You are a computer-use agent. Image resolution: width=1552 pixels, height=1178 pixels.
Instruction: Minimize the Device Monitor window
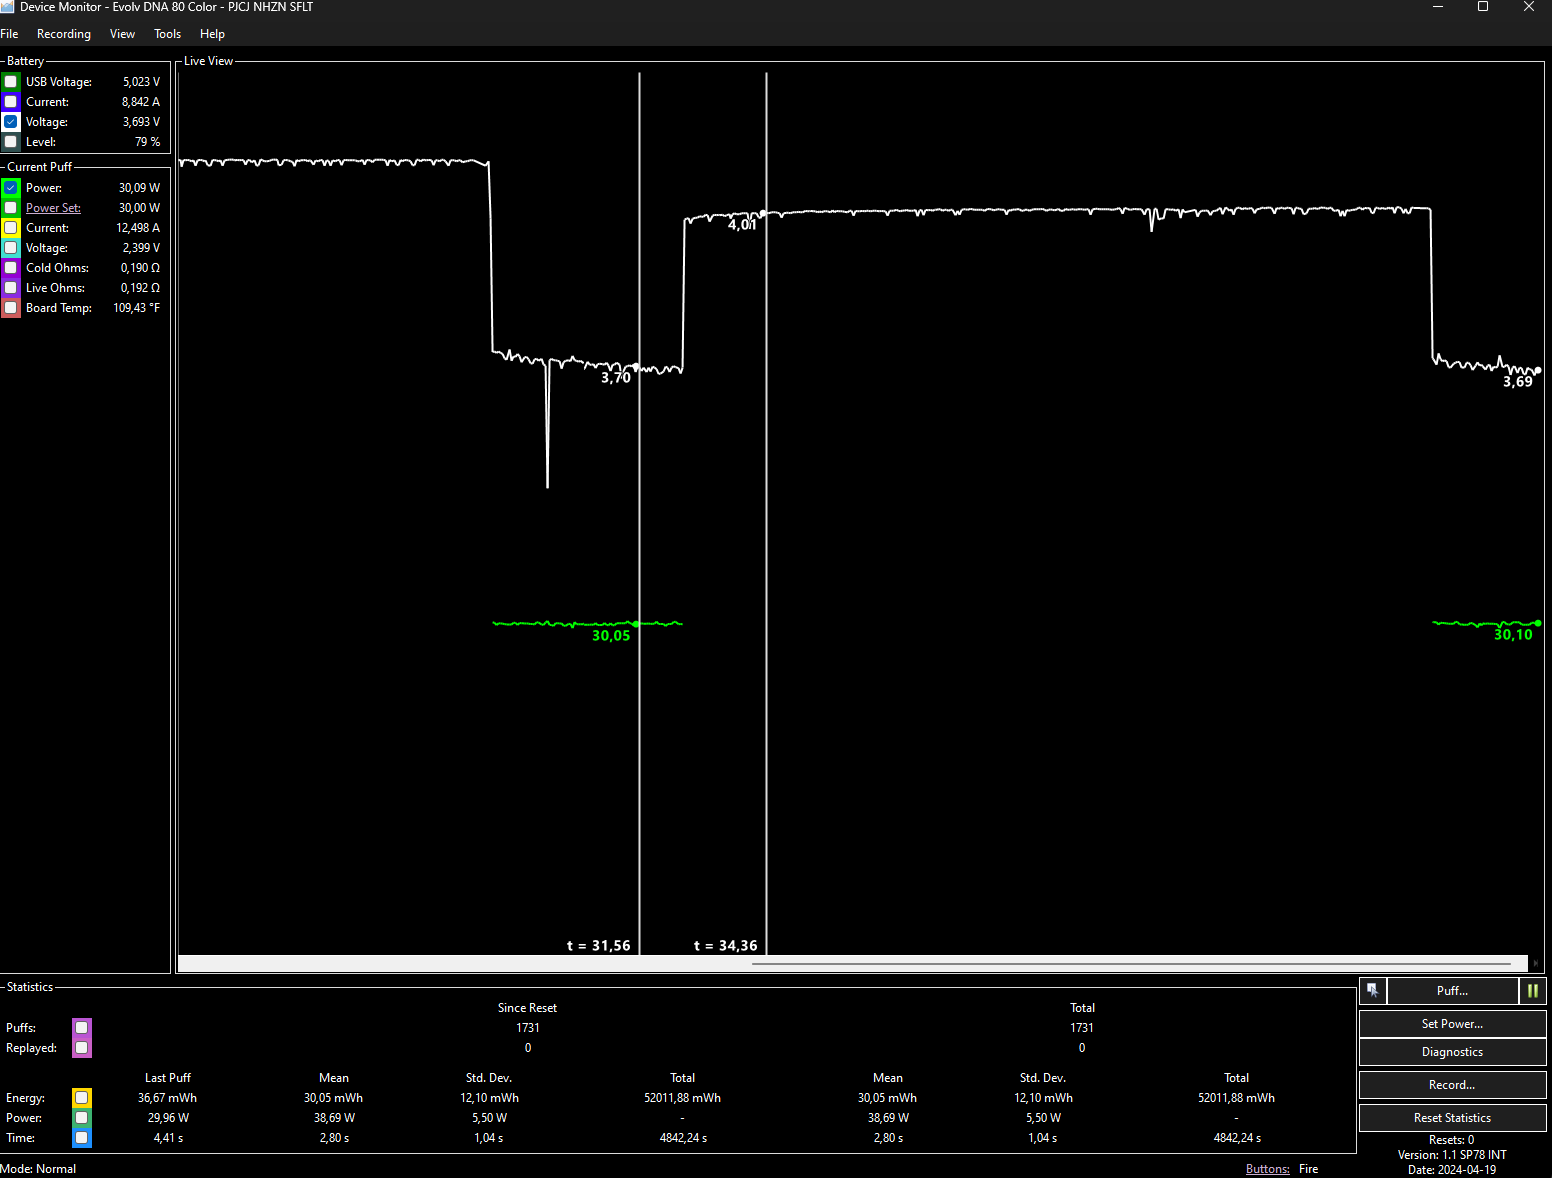pos(1438,7)
